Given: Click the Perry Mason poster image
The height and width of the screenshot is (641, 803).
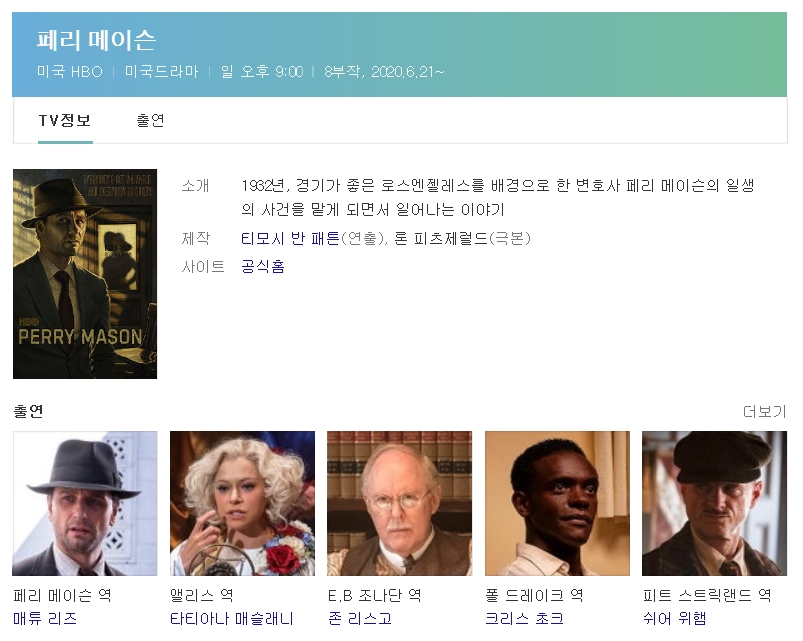Looking at the screenshot, I should [x=85, y=274].
